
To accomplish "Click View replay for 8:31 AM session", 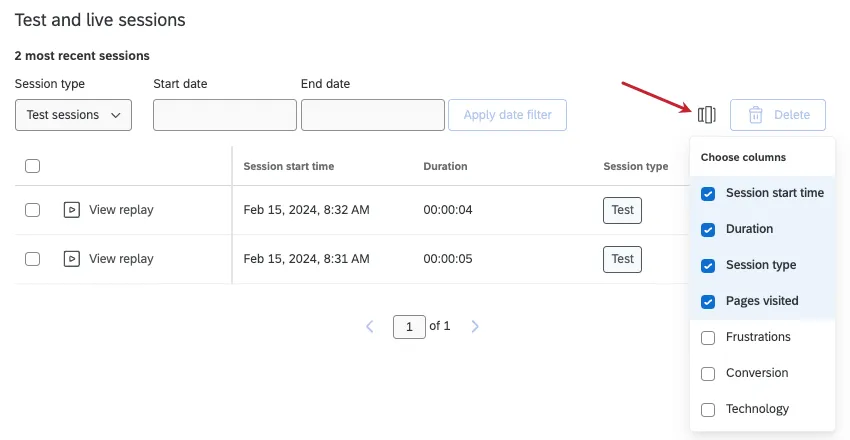I will tap(121, 259).
